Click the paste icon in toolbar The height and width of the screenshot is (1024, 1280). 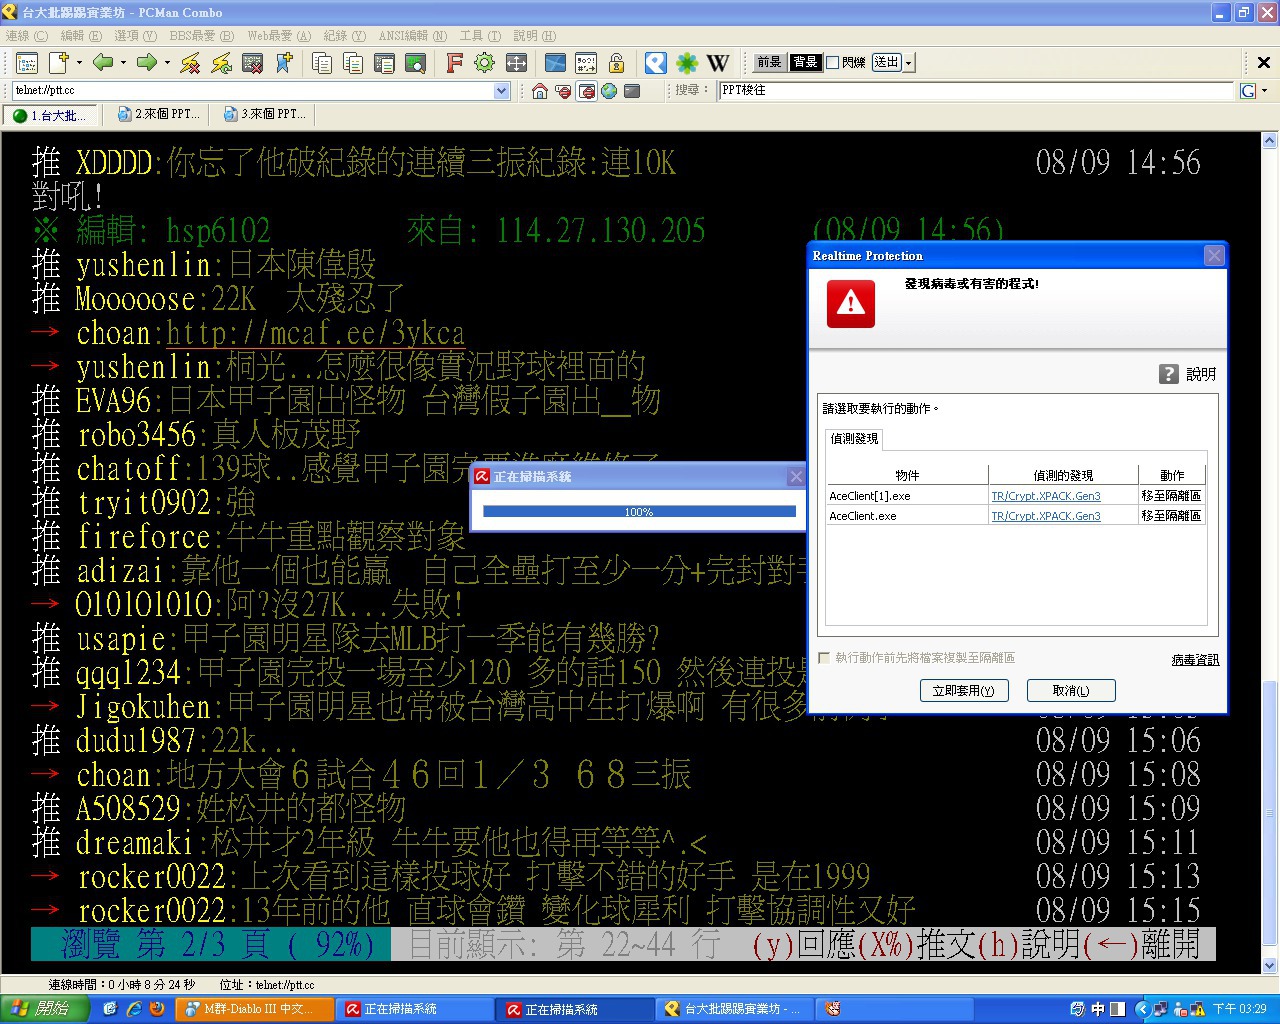(x=353, y=63)
